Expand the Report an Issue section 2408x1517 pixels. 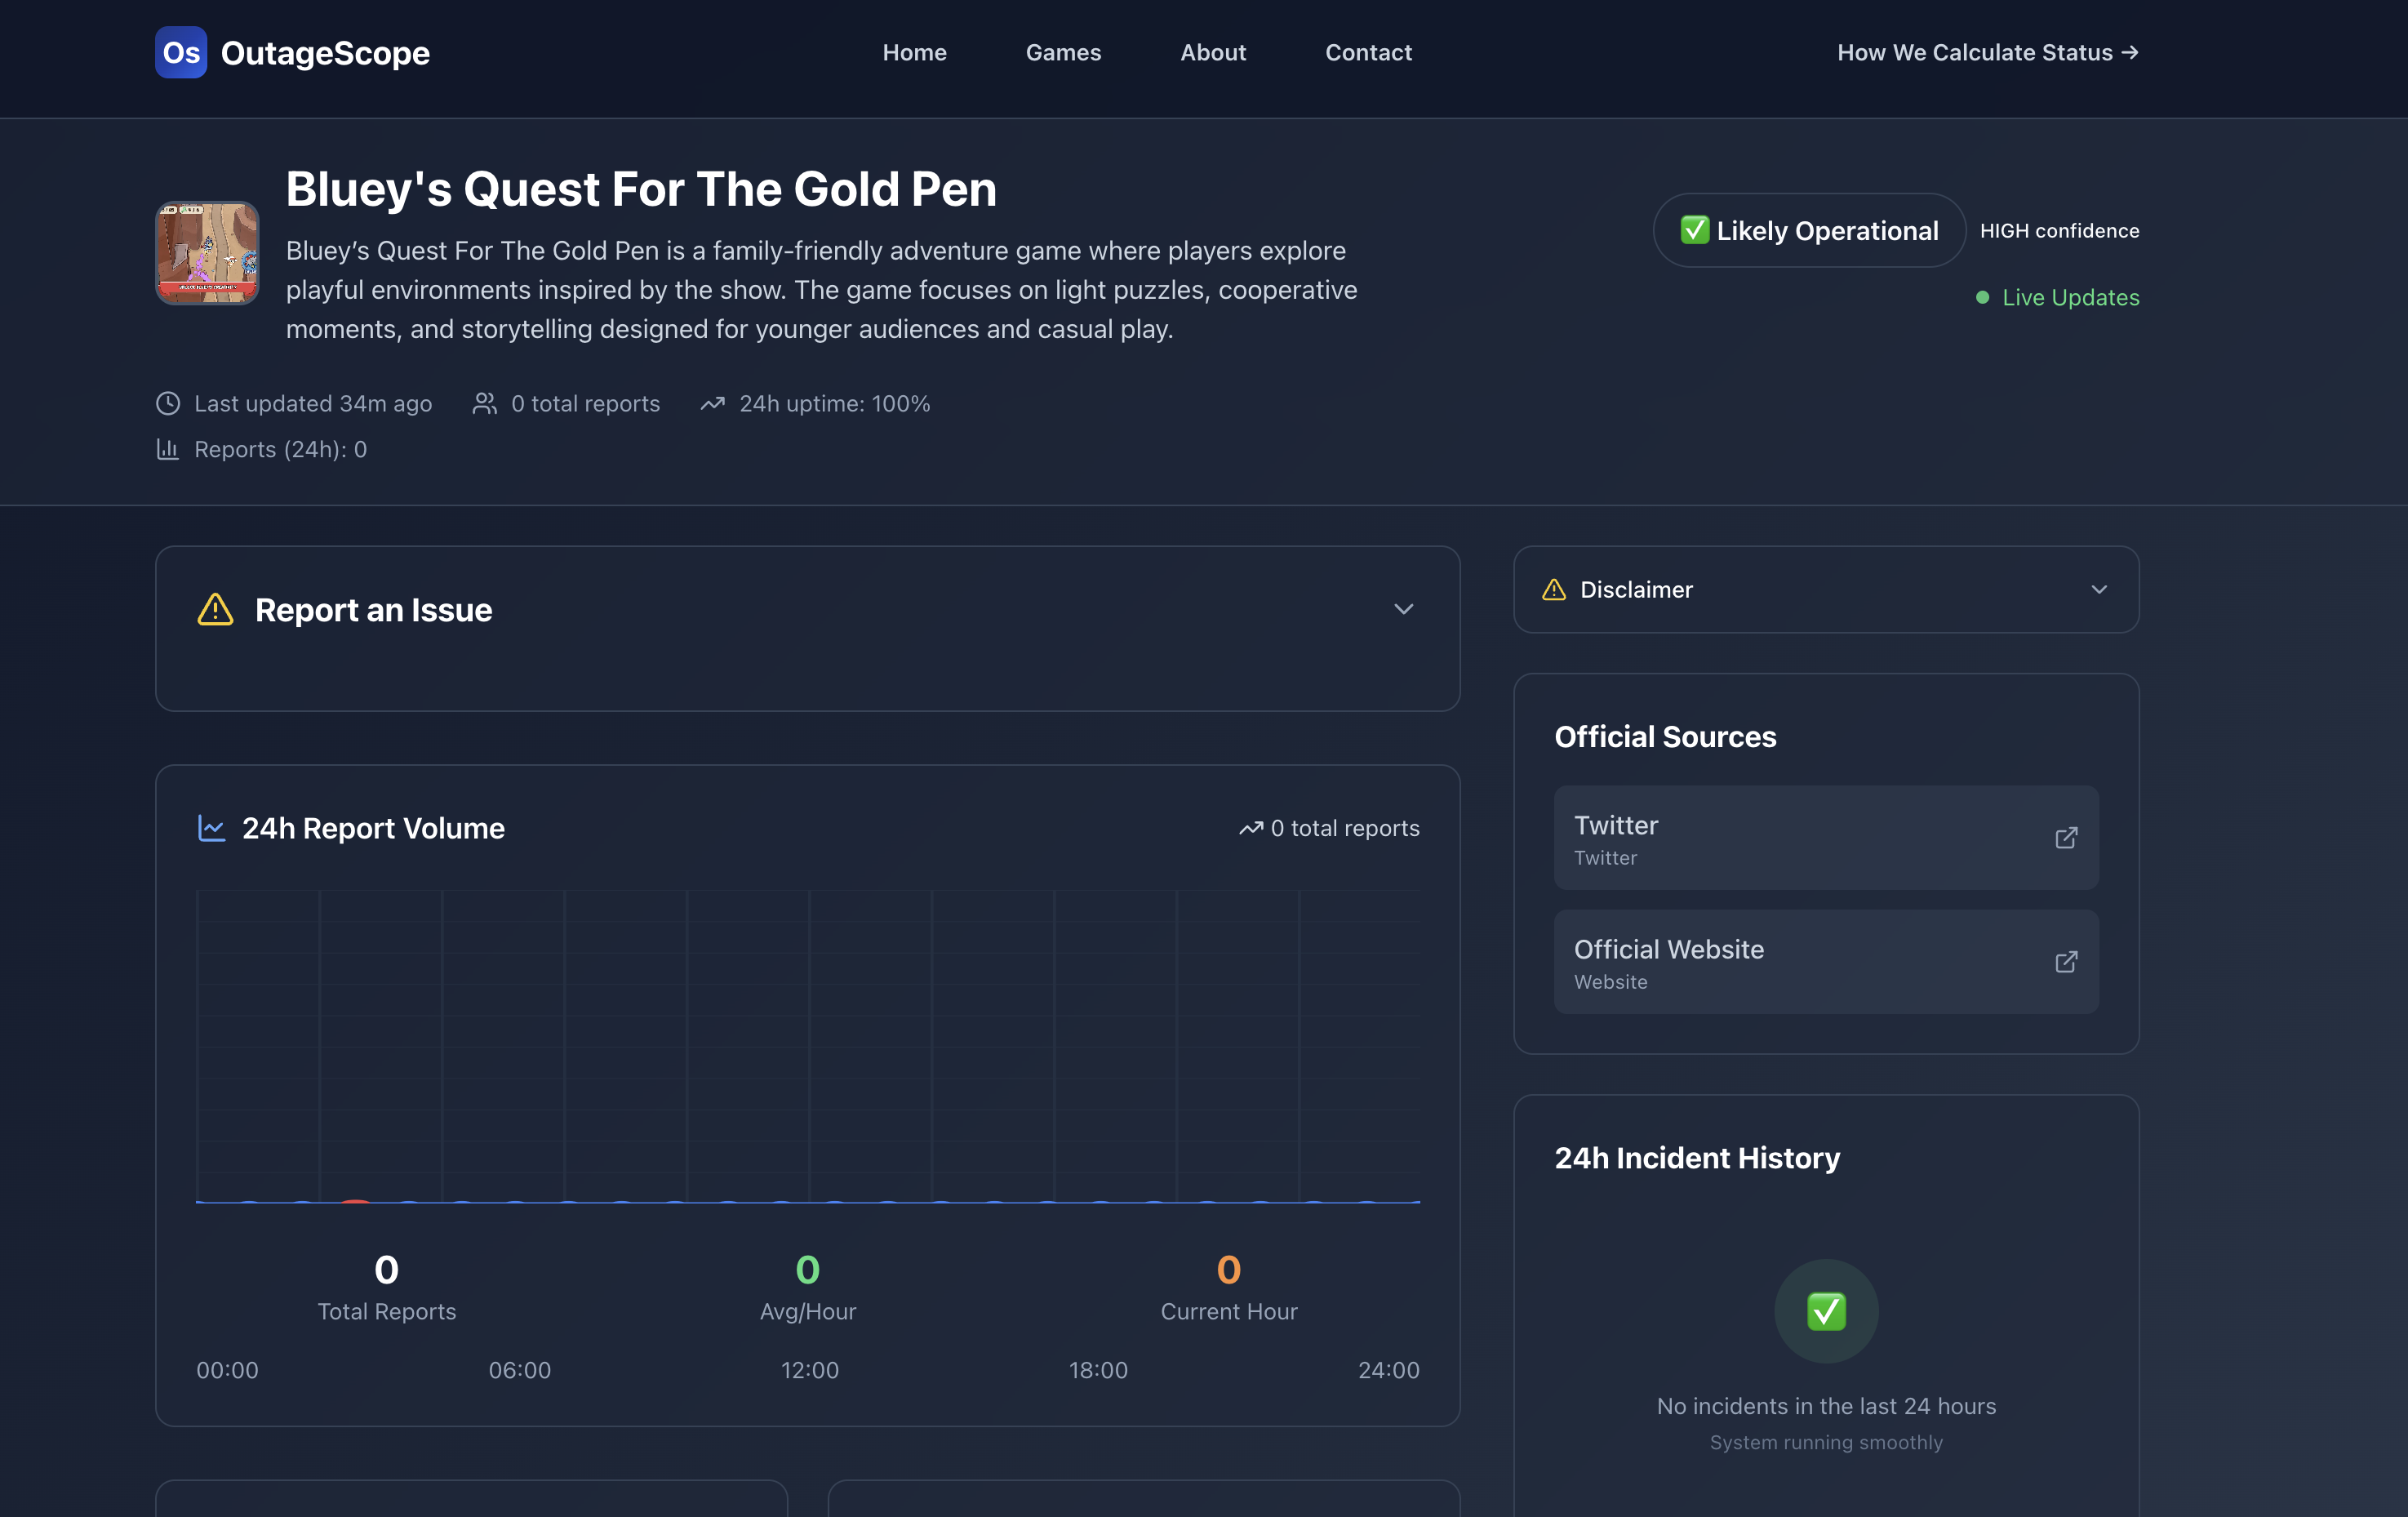[x=1404, y=609]
